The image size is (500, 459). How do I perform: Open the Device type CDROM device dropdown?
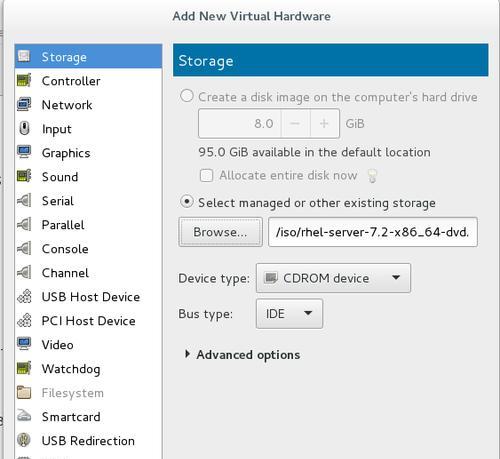333,278
